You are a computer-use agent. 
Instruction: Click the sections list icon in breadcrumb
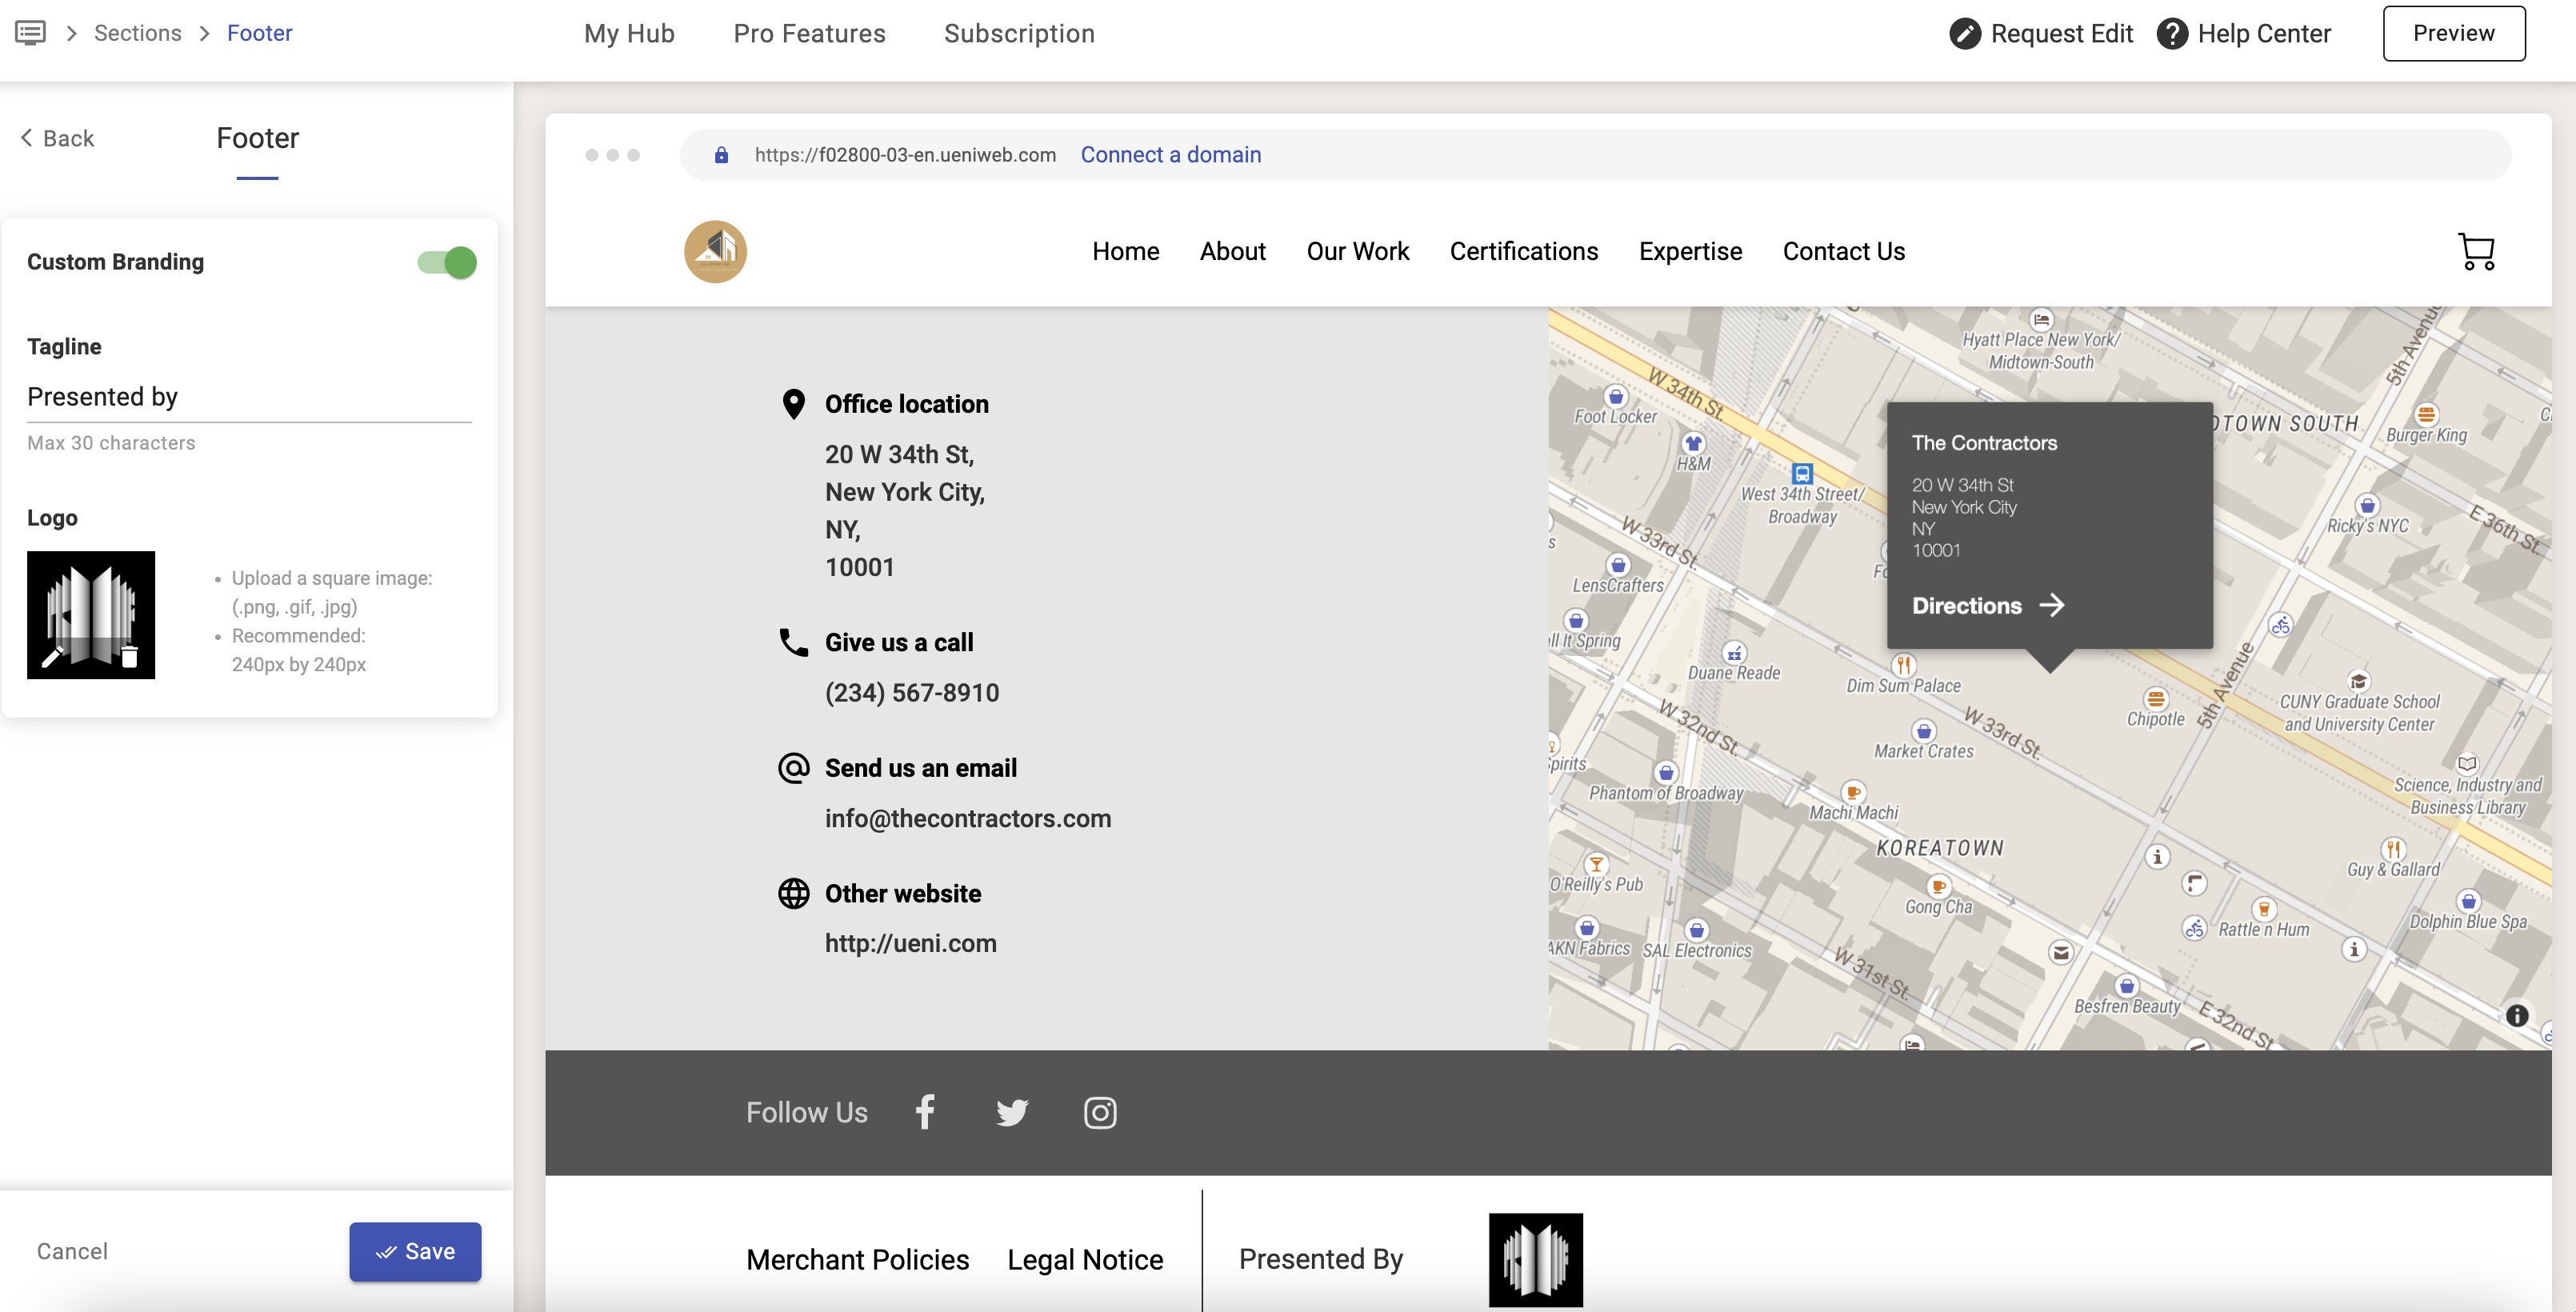point(30,33)
